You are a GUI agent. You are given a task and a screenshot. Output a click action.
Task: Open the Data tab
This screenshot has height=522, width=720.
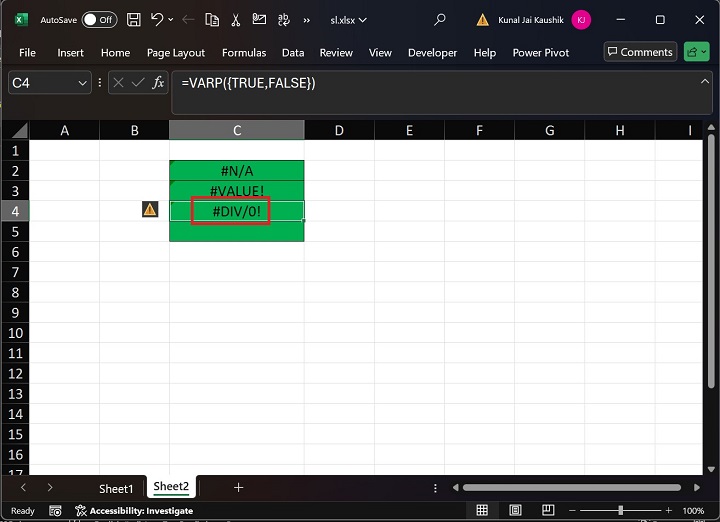[x=293, y=53]
